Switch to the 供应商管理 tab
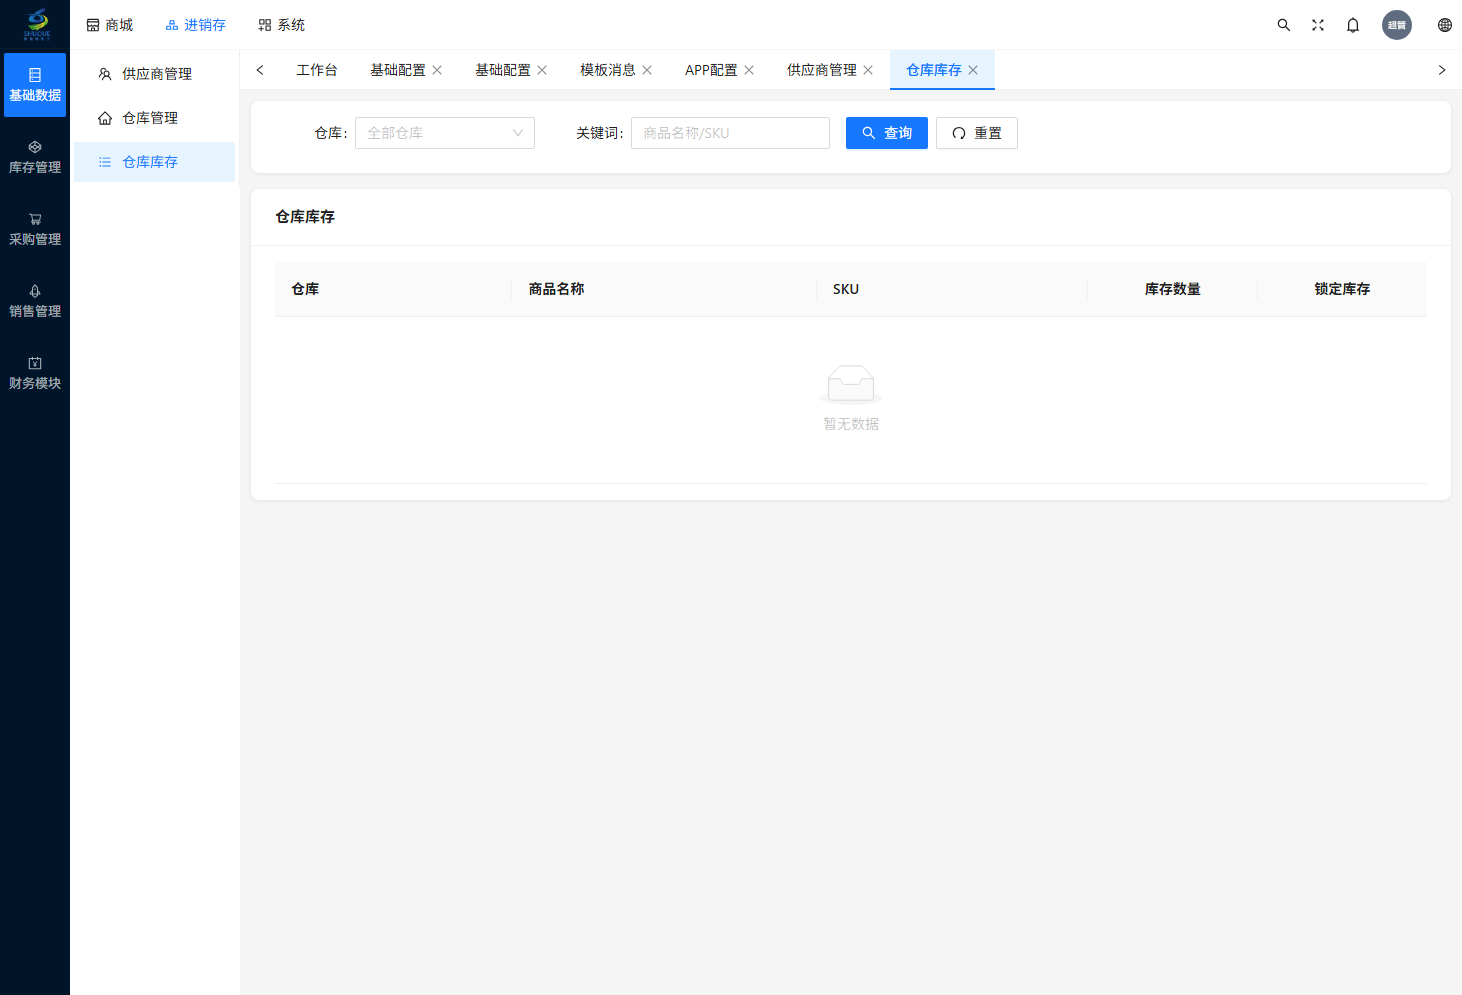 822,70
